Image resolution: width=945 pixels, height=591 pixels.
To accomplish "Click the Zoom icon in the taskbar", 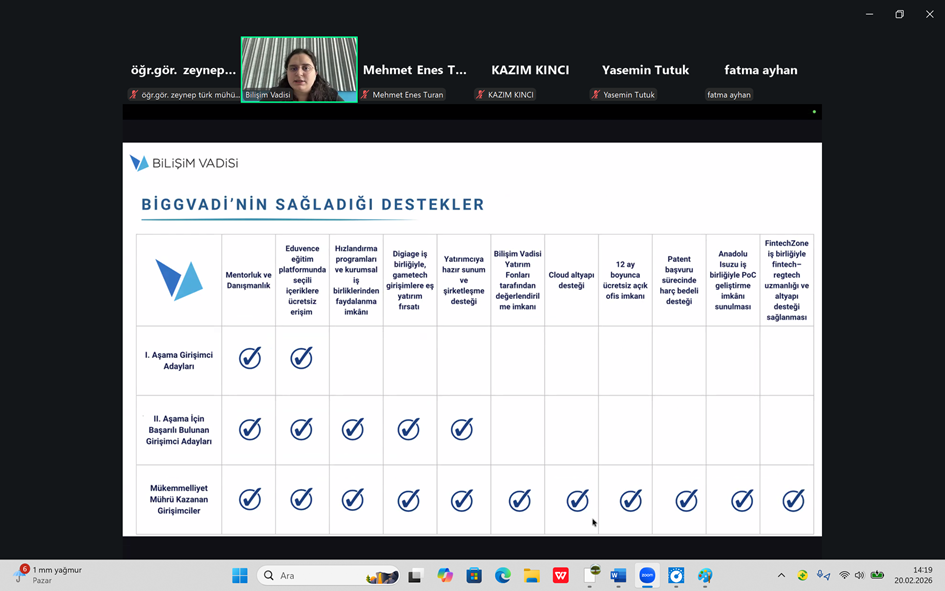I will 647,575.
